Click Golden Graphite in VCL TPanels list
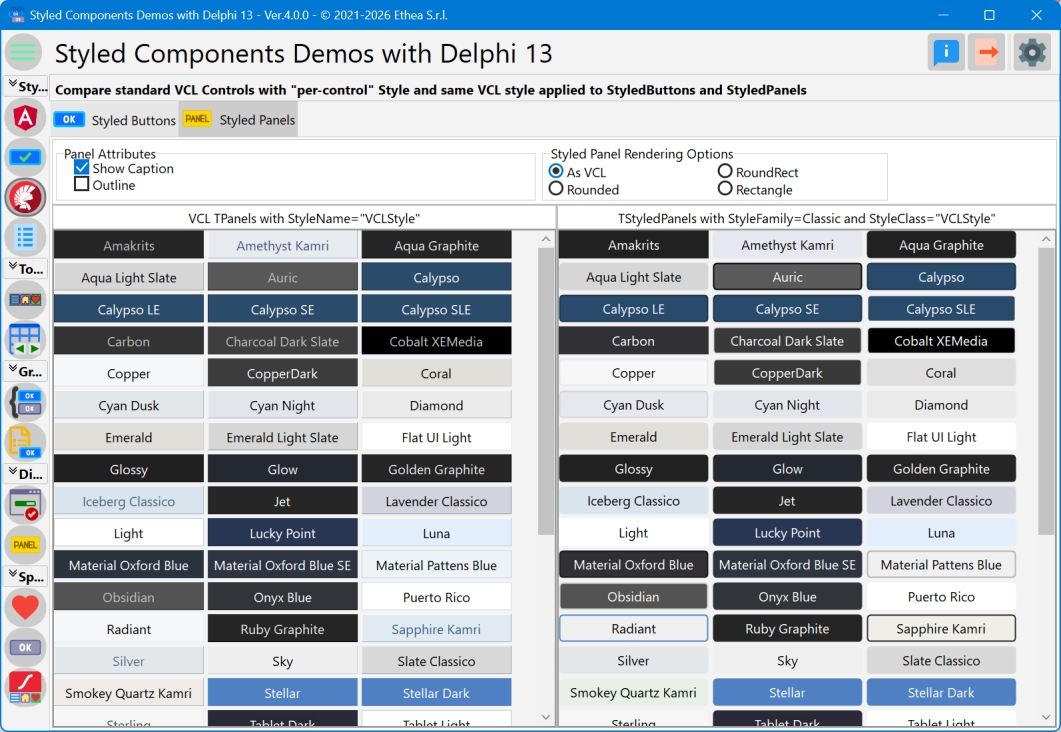Screen dimensions: 1061x732 (x=436, y=470)
